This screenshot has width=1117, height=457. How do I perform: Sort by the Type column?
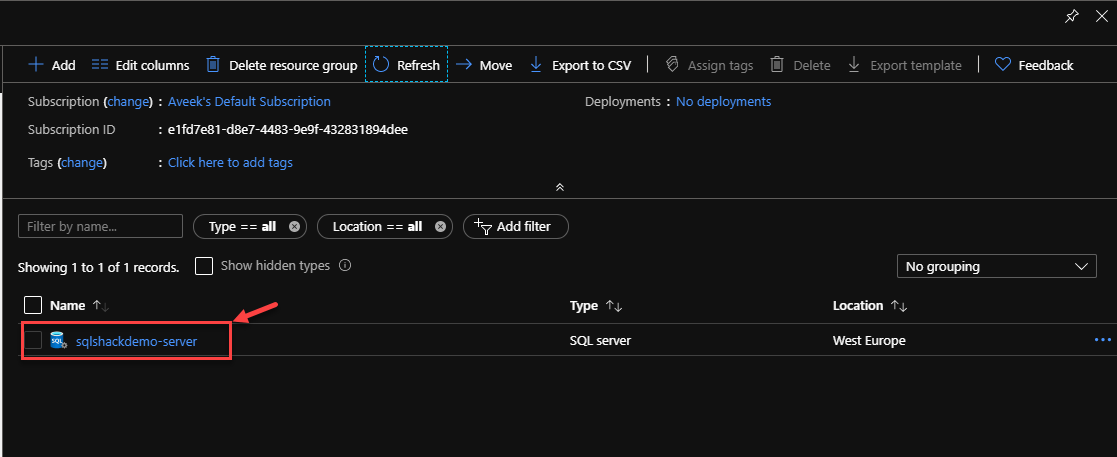point(614,306)
